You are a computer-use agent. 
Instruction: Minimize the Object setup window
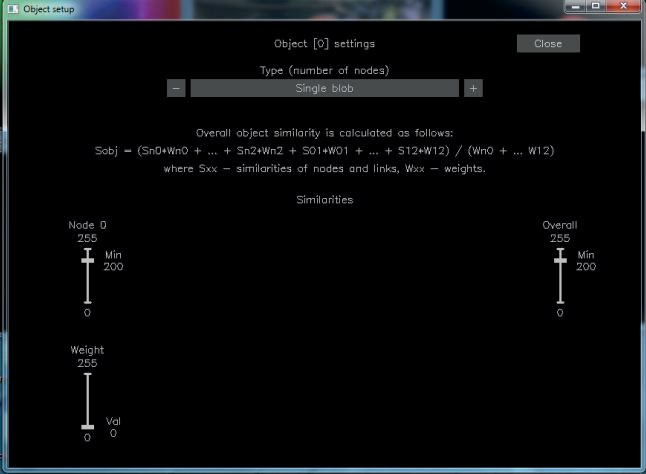[x=571, y=6]
